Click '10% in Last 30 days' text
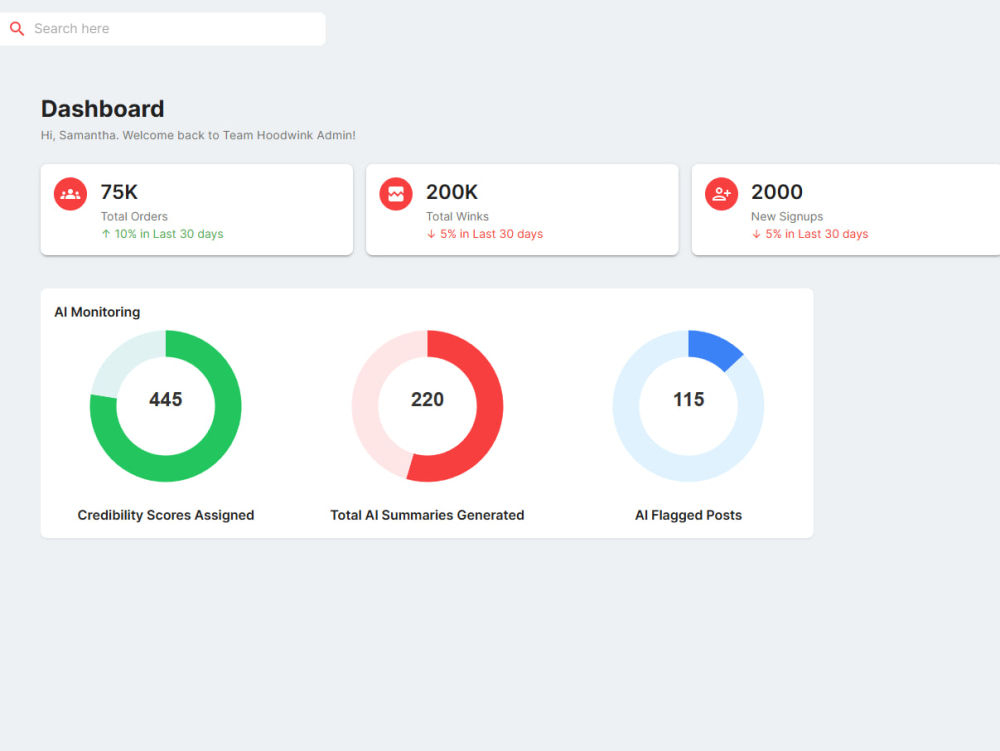Image resolution: width=1000 pixels, height=751 pixels. pos(169,234)
